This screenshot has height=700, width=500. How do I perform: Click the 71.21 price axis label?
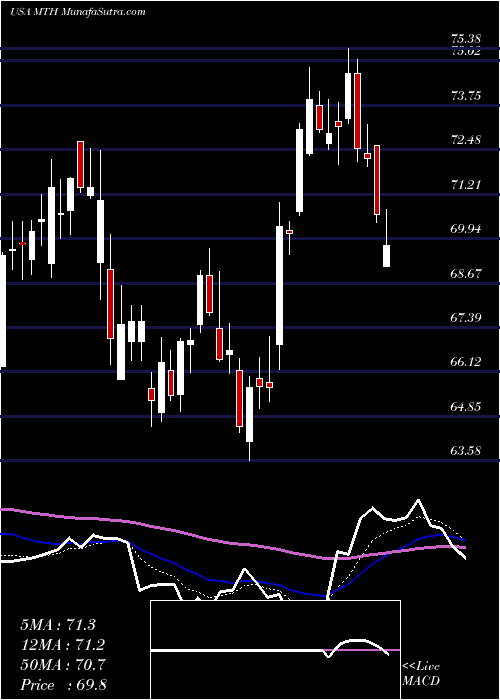[465, 184]
